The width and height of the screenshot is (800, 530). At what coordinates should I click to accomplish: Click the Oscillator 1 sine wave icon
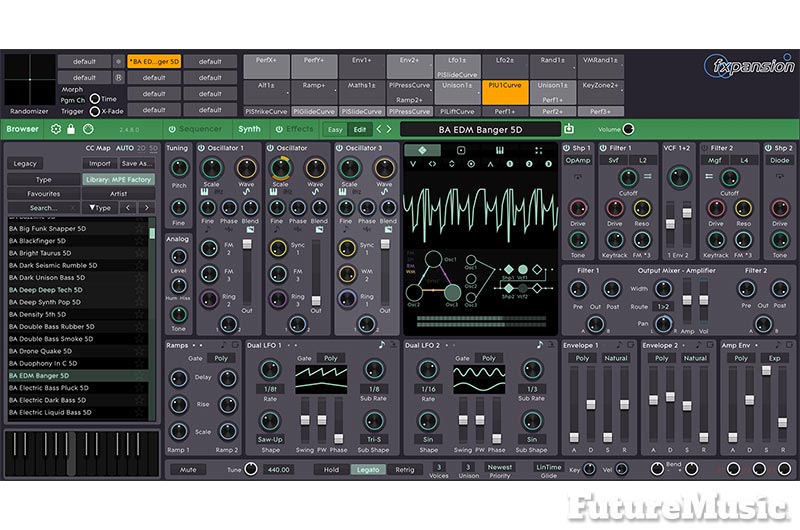[x=246, y=192]
